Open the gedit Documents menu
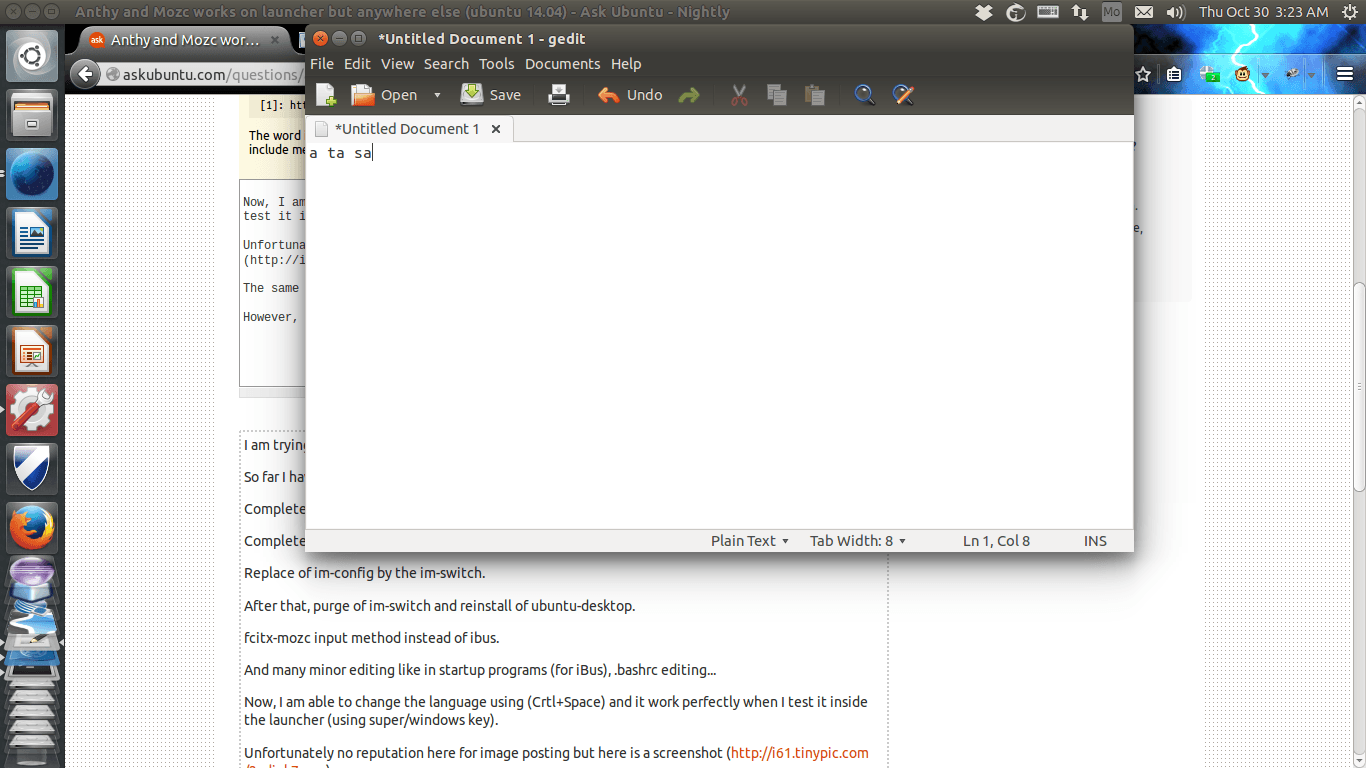The width and height of the screenshot is (1366, 768). pyautogui.click(x=562, y=63)
